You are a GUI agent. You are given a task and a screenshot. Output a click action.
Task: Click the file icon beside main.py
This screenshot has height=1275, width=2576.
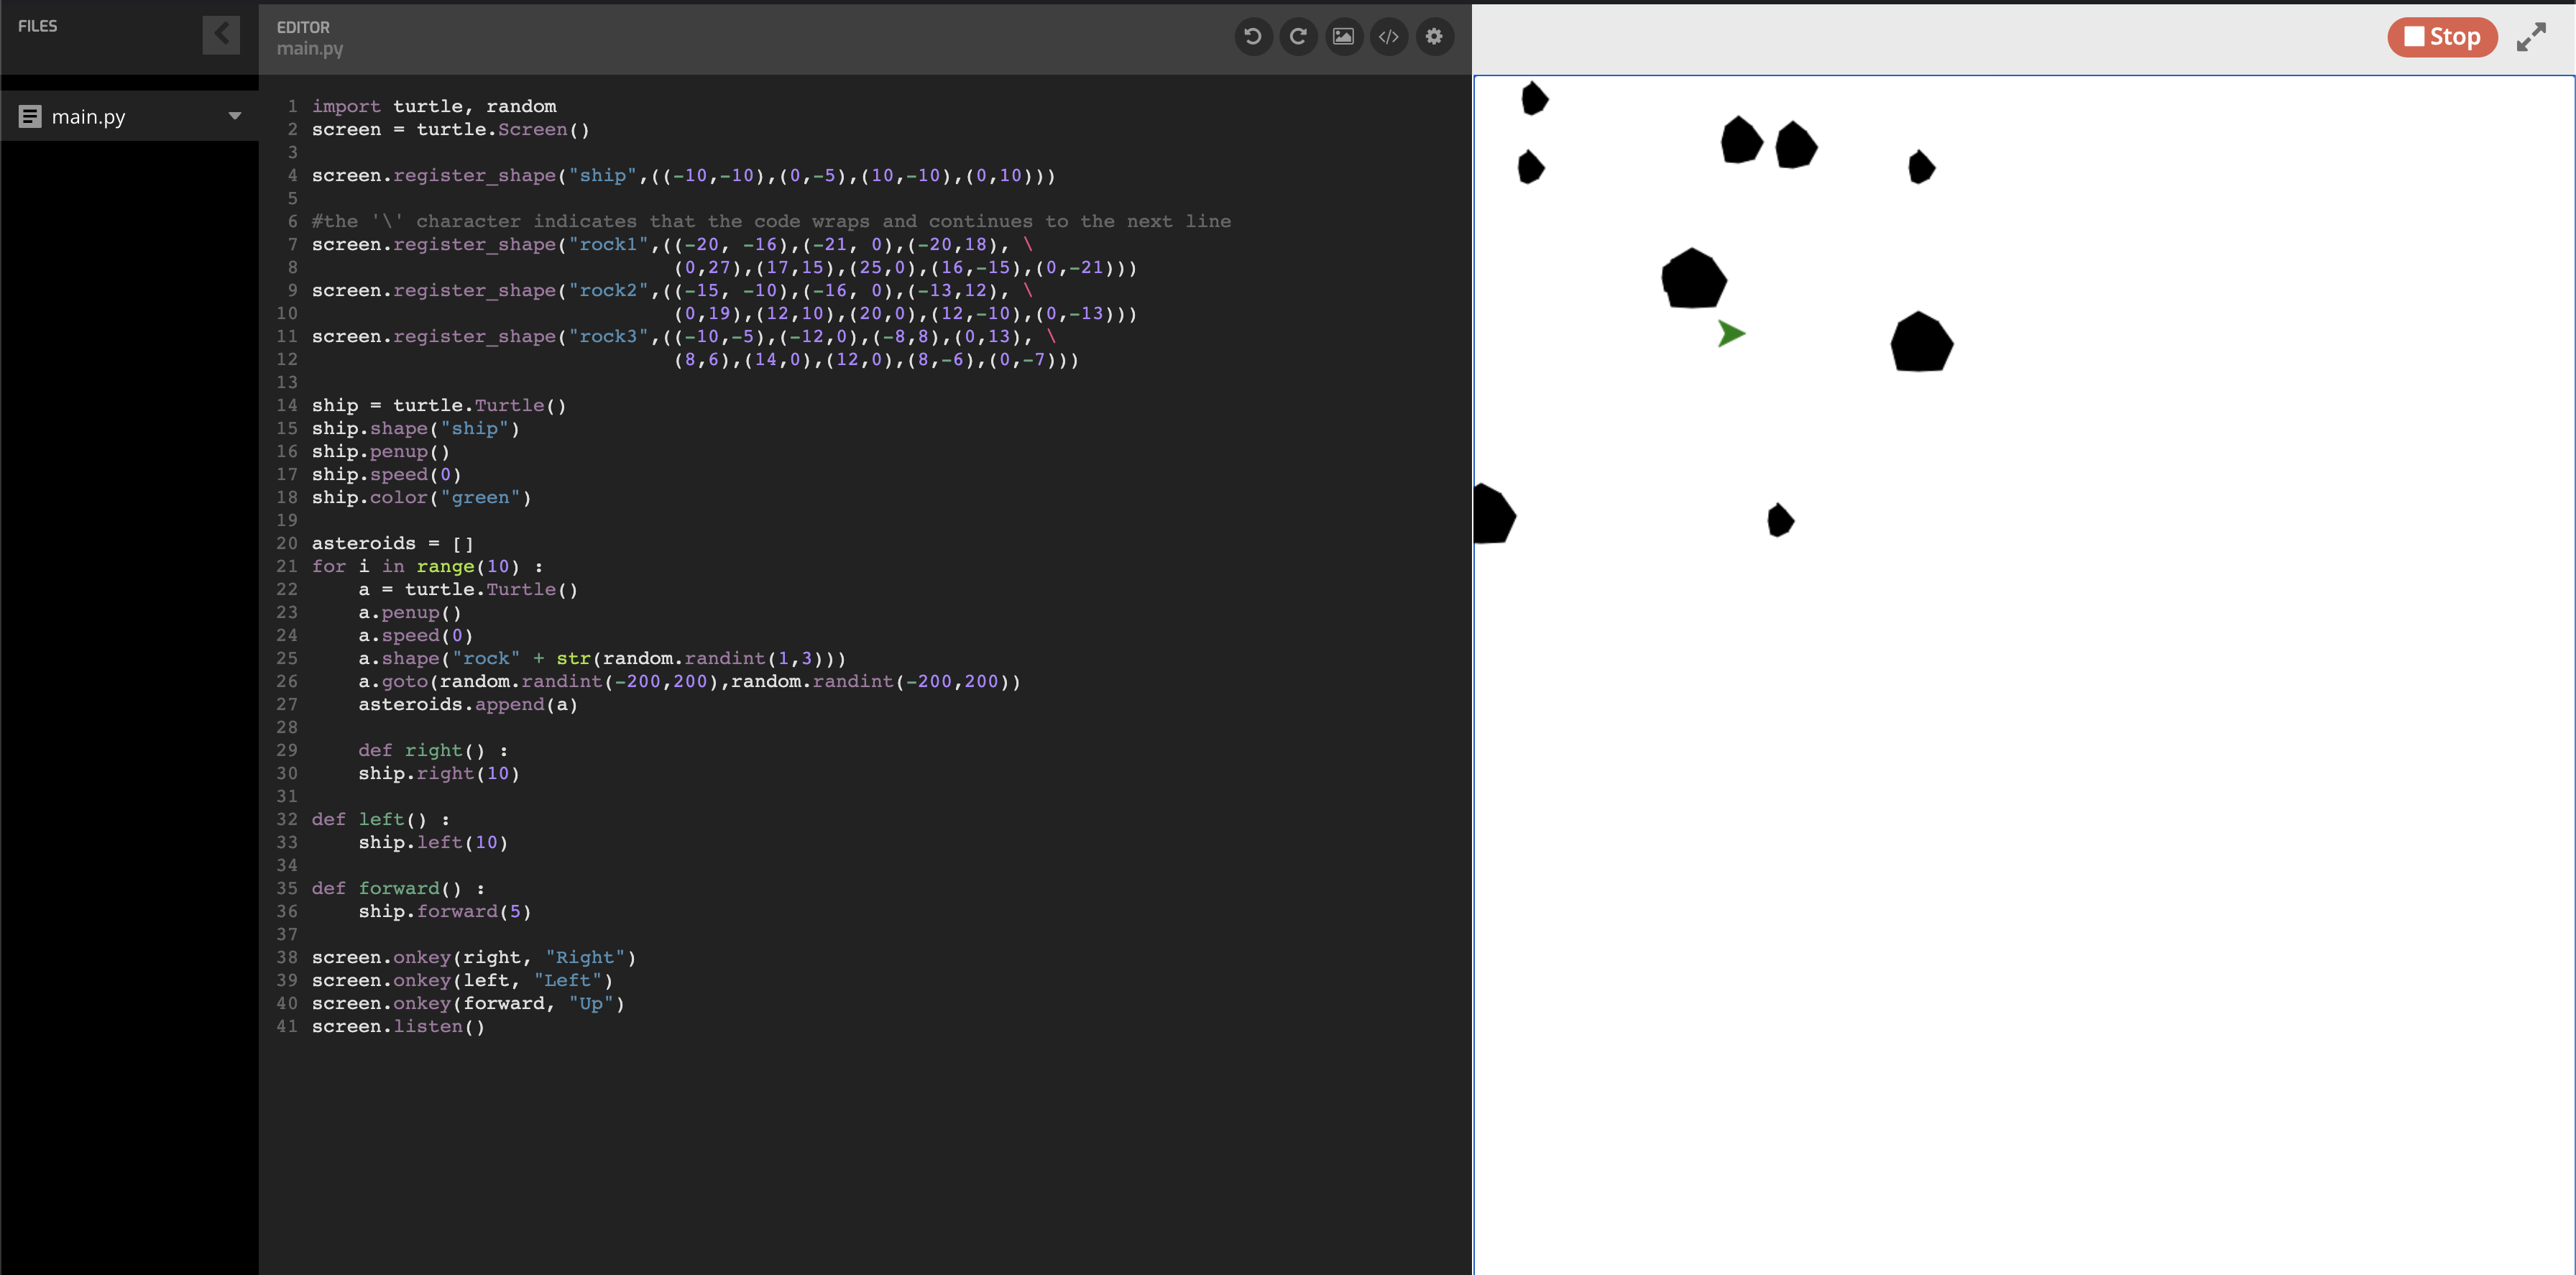coord(30,116)
